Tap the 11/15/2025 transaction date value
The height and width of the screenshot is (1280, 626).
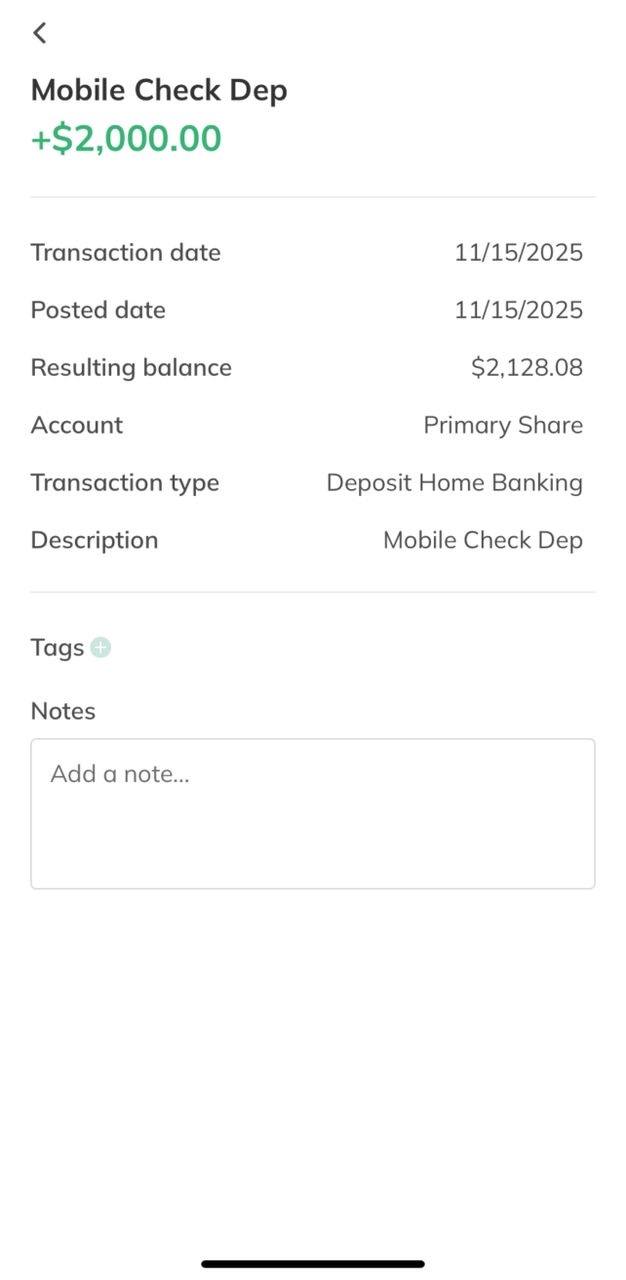518,253
